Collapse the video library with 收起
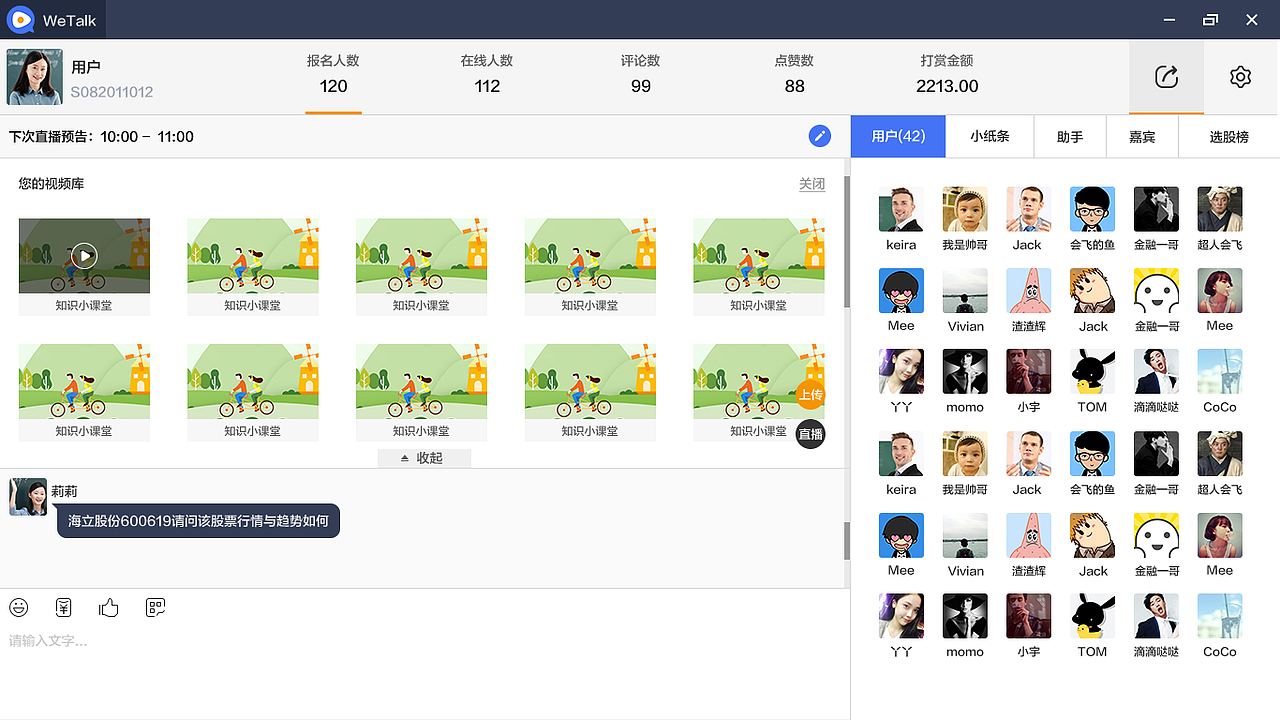 click(424, 458)
